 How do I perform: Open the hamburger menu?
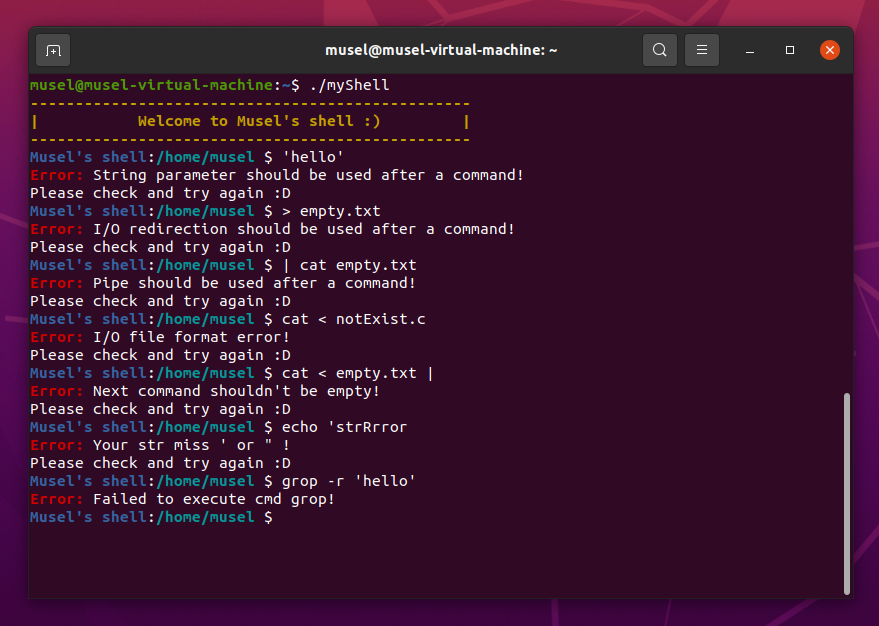point(702,50)
